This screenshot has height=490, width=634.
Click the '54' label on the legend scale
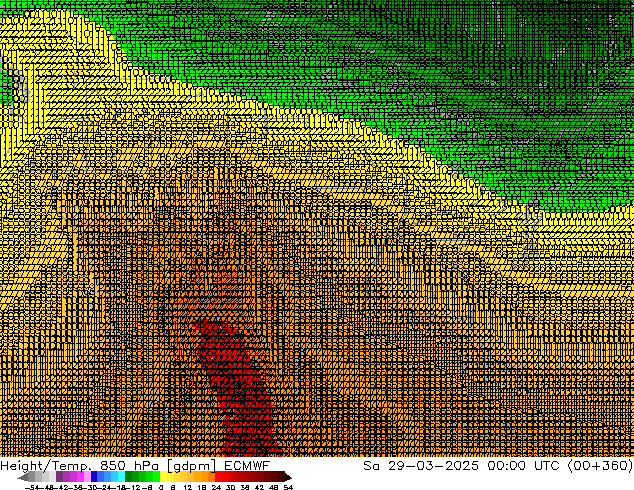(288, 487)
